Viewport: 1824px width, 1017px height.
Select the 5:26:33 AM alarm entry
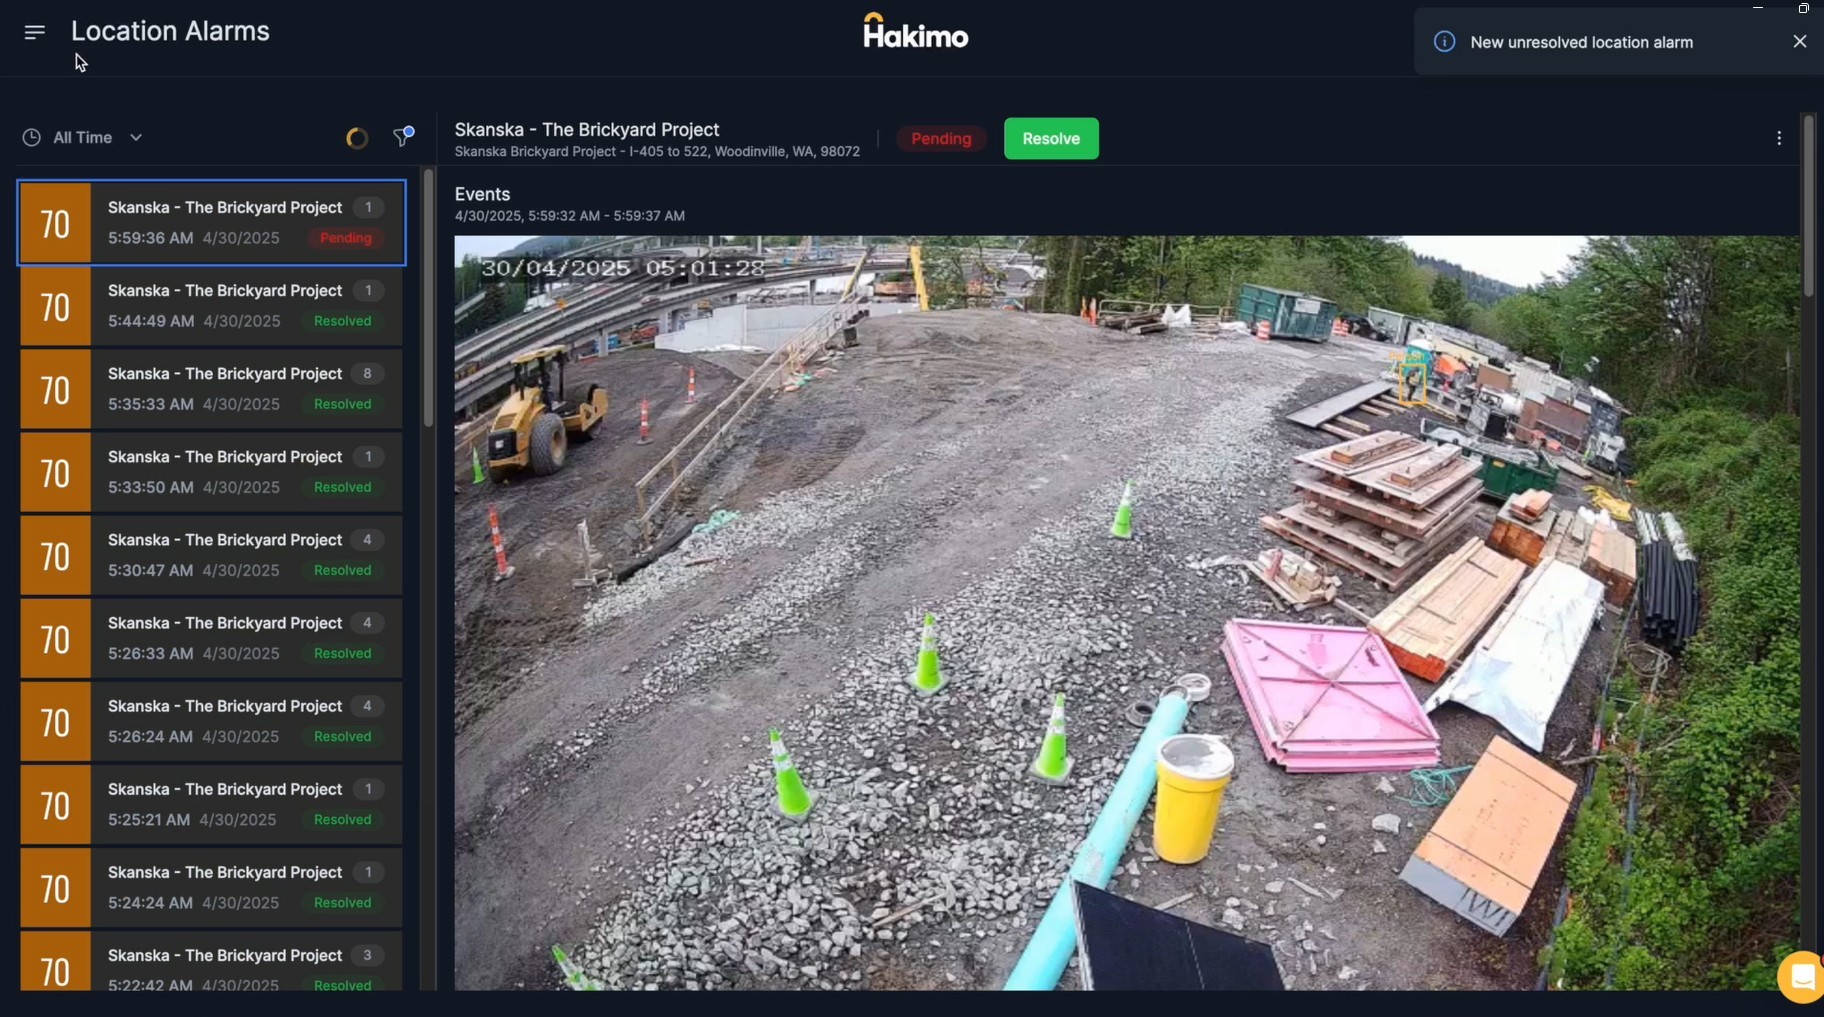[212, 637]
